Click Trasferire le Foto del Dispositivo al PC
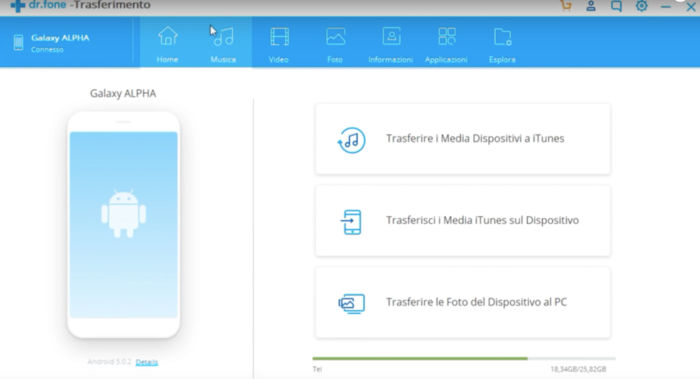 [462, 302]
